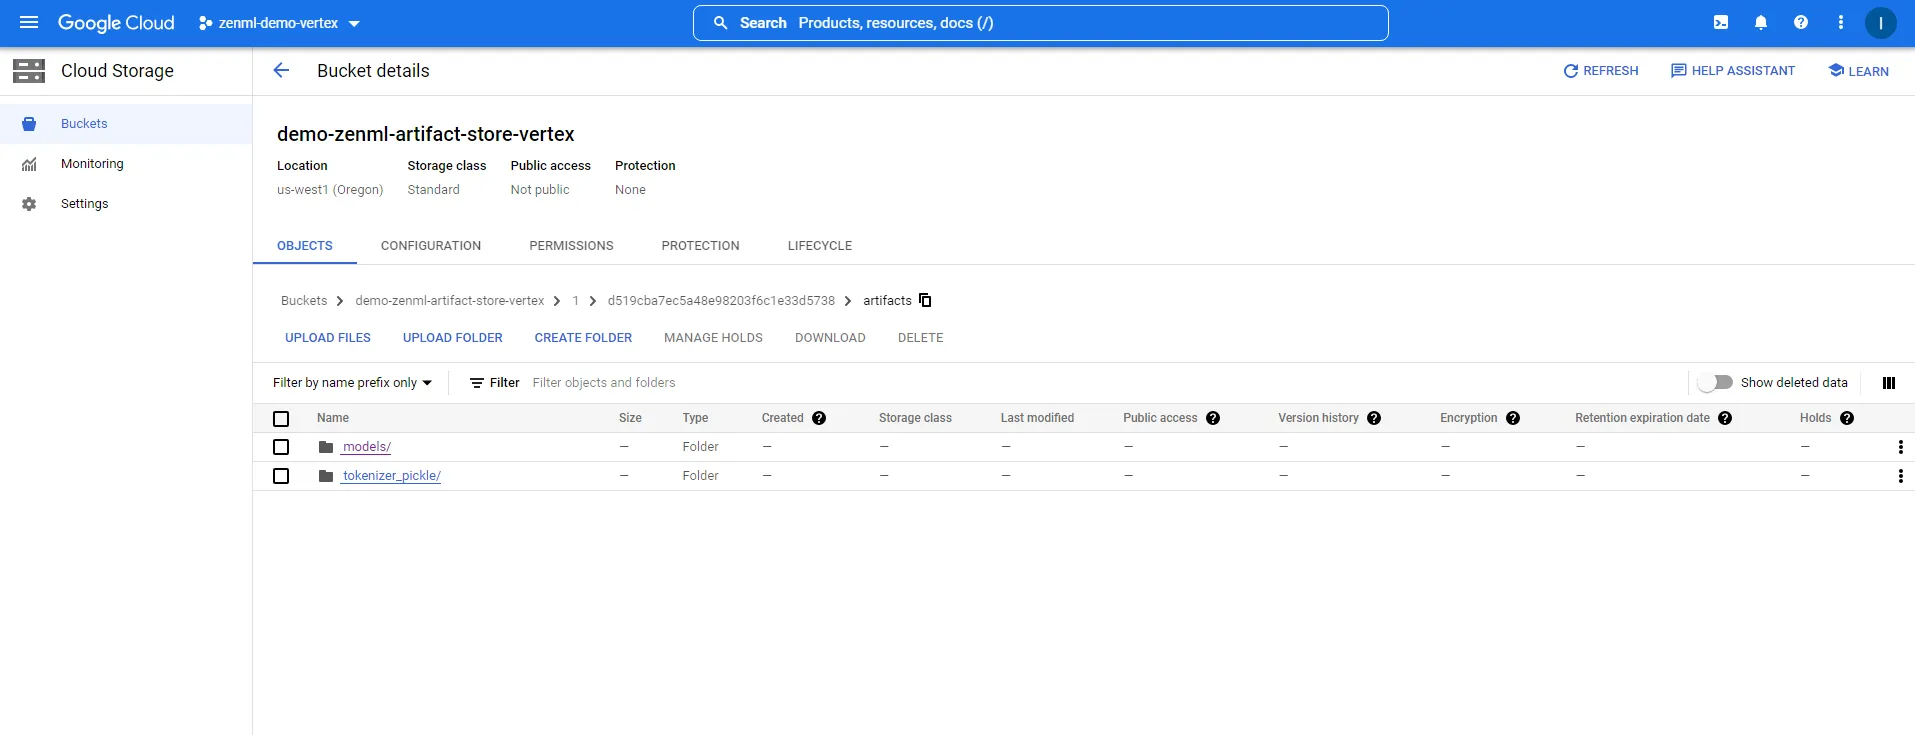Show help for Holds column
This screenshot has height=735, width=1915.
pyautogui.click(x=1847, y=418)
